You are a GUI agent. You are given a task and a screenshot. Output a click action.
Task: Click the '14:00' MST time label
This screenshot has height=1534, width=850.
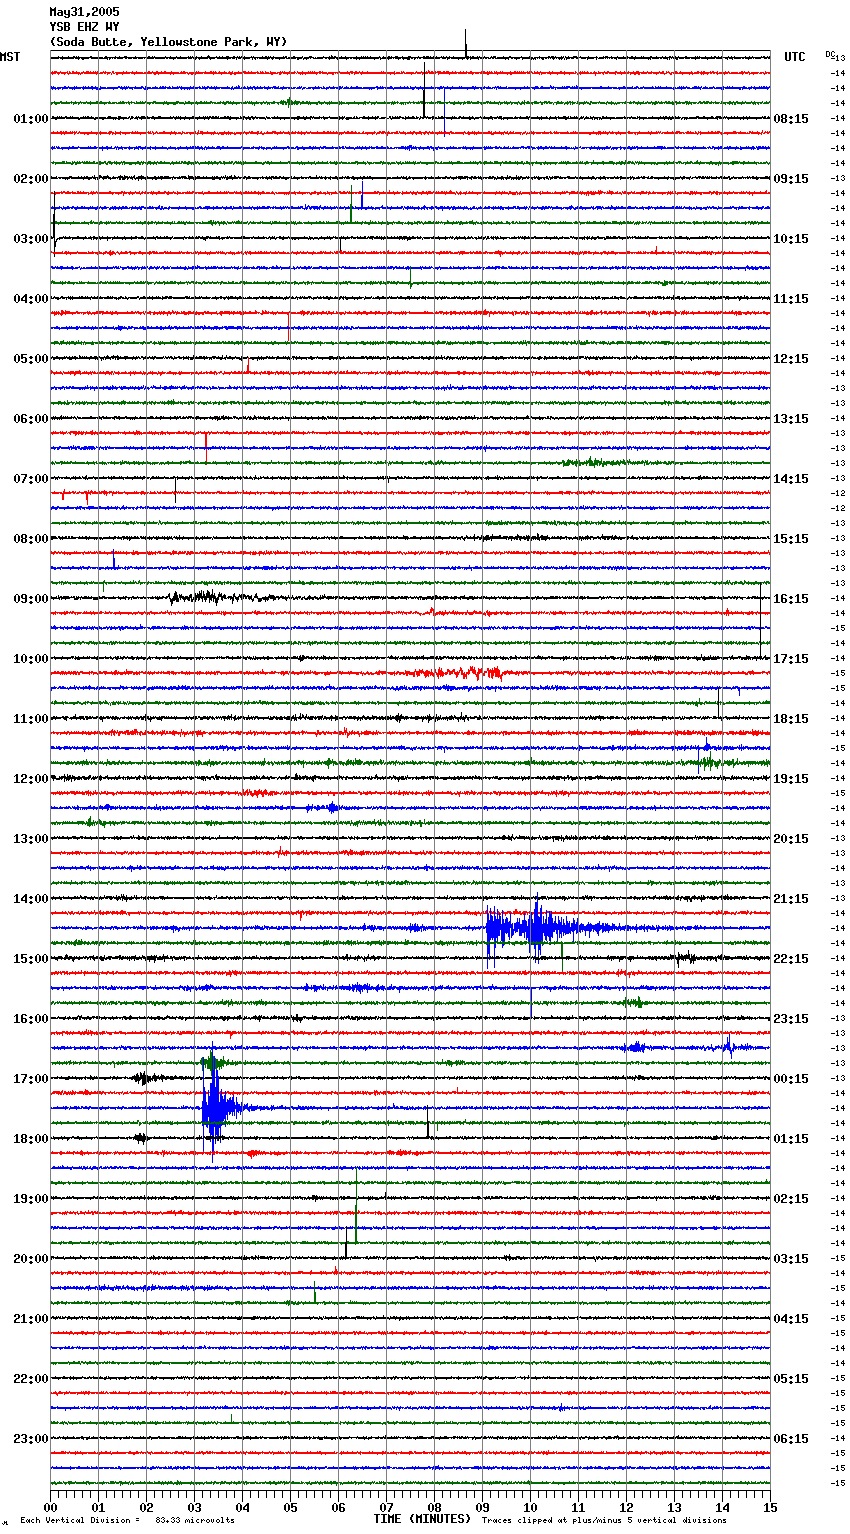(x=31, y=899)
